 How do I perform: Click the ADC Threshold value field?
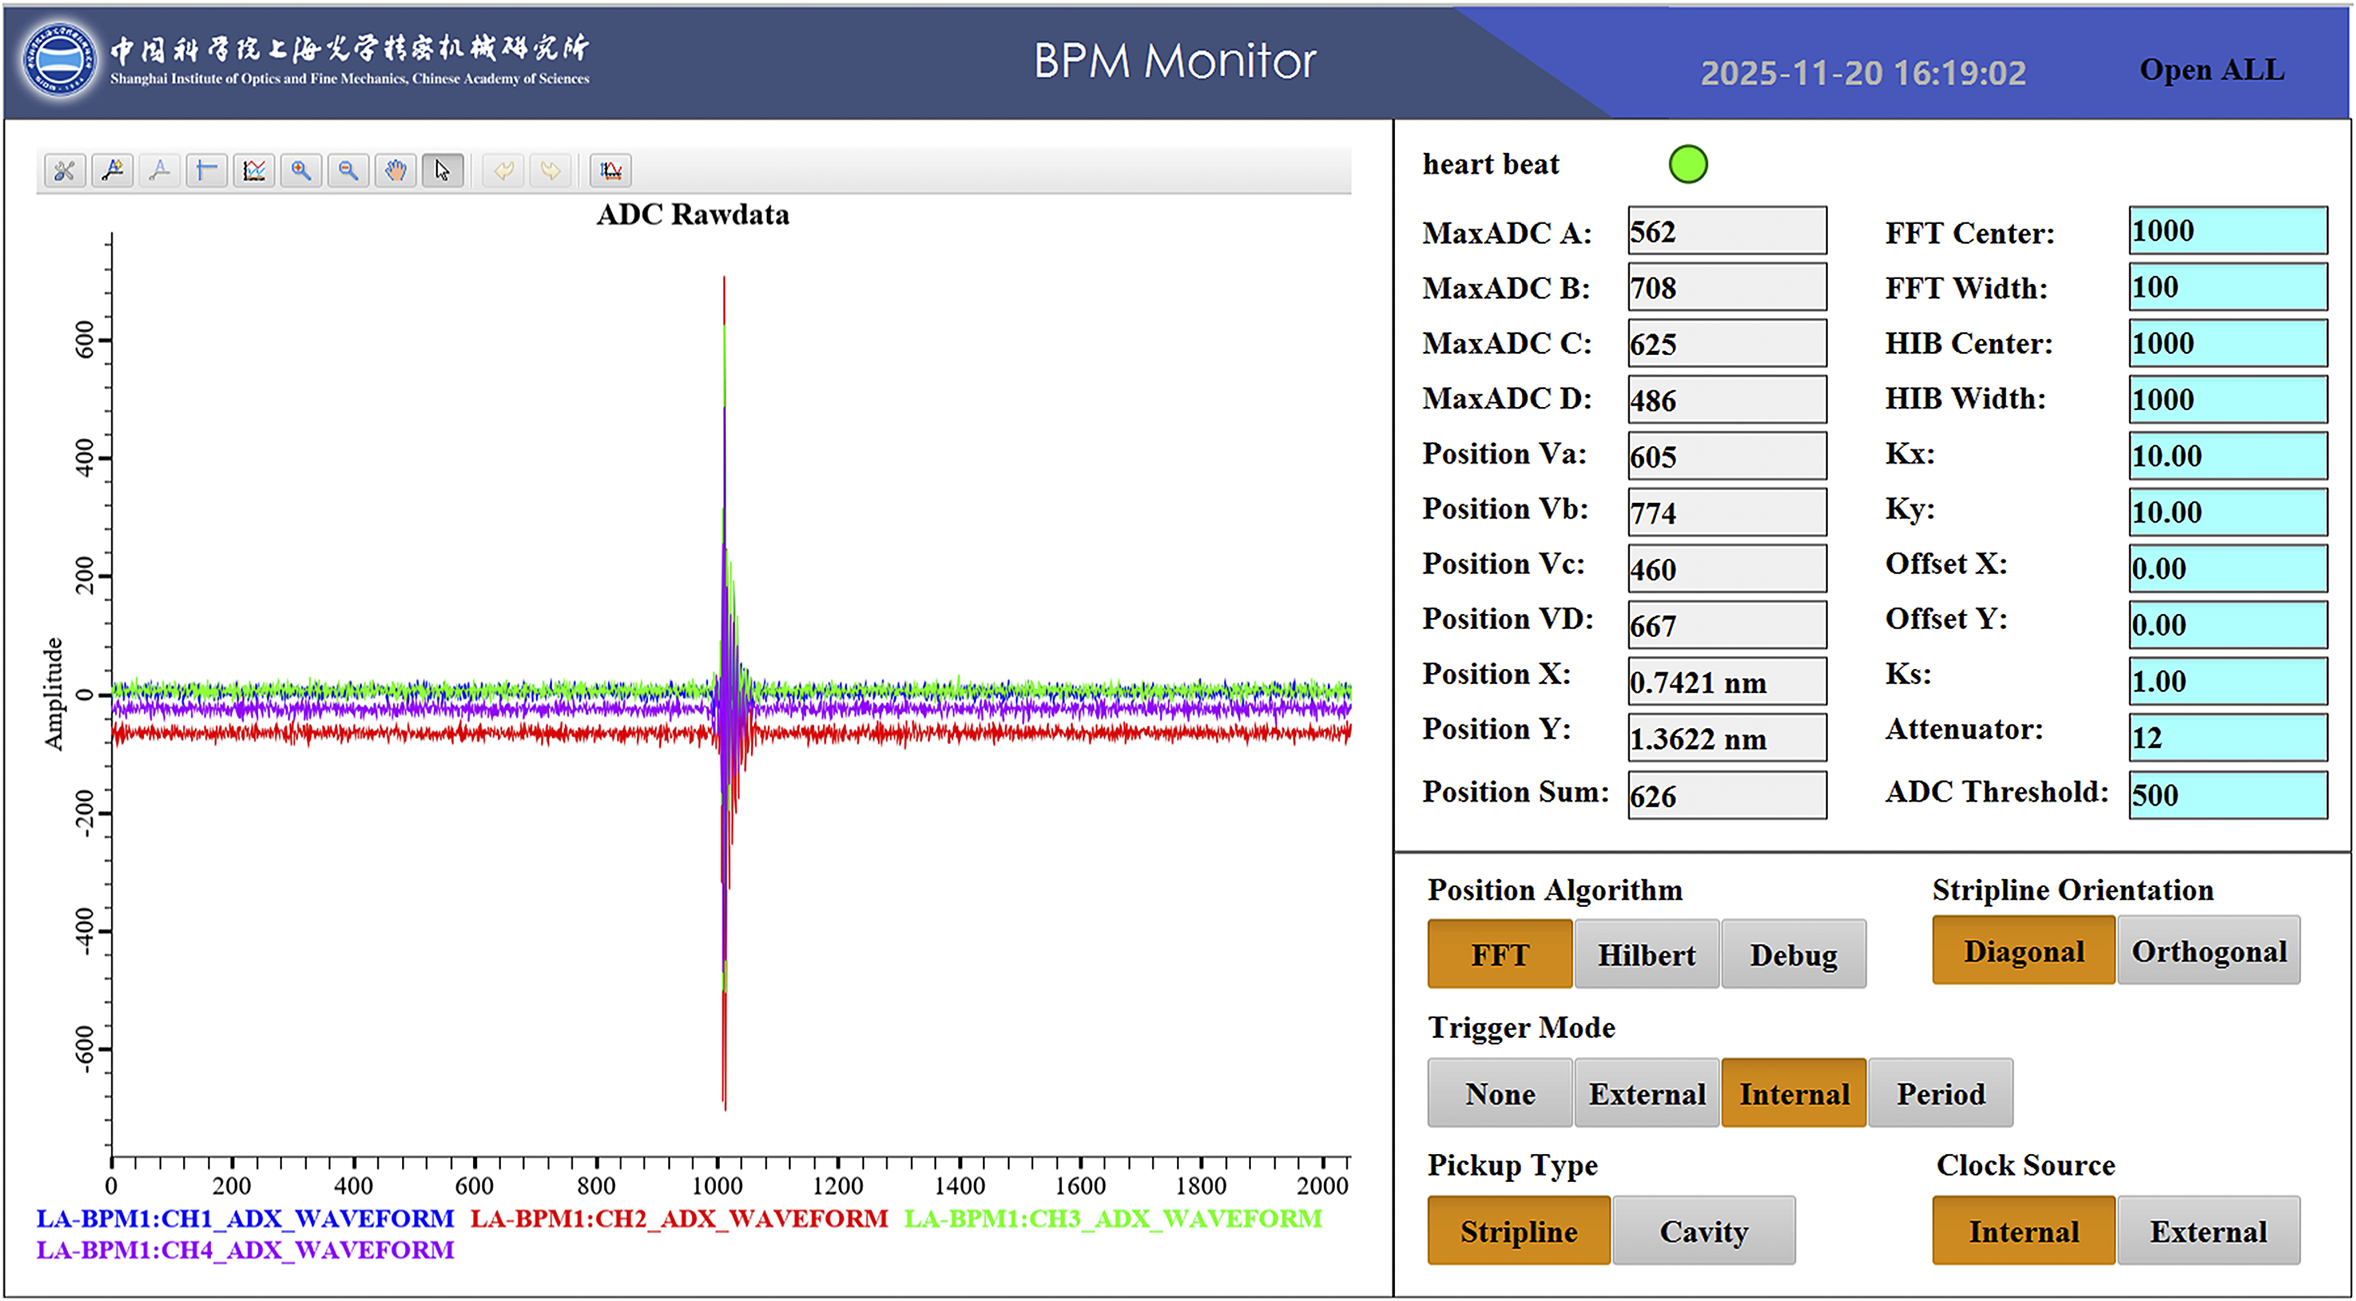click(2227, 795)
